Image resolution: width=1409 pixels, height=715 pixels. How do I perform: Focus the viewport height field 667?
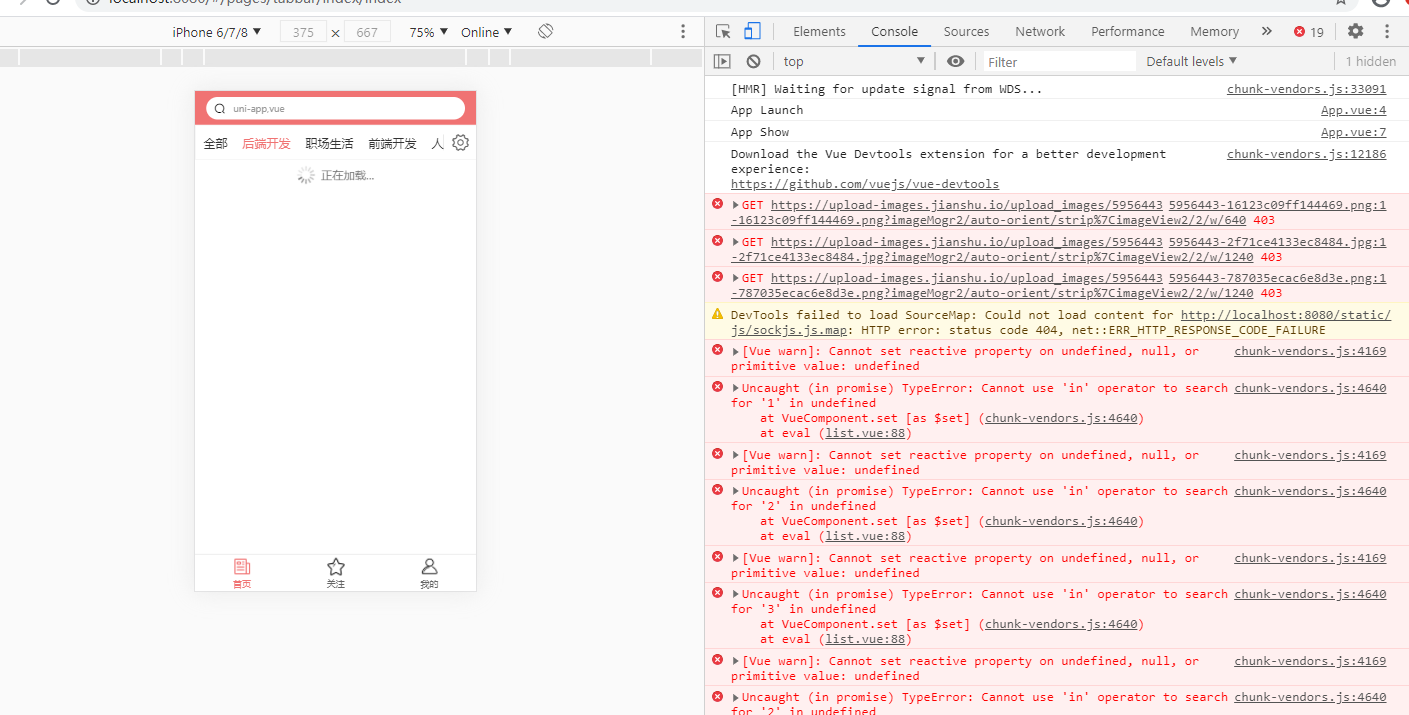[367, 32]
